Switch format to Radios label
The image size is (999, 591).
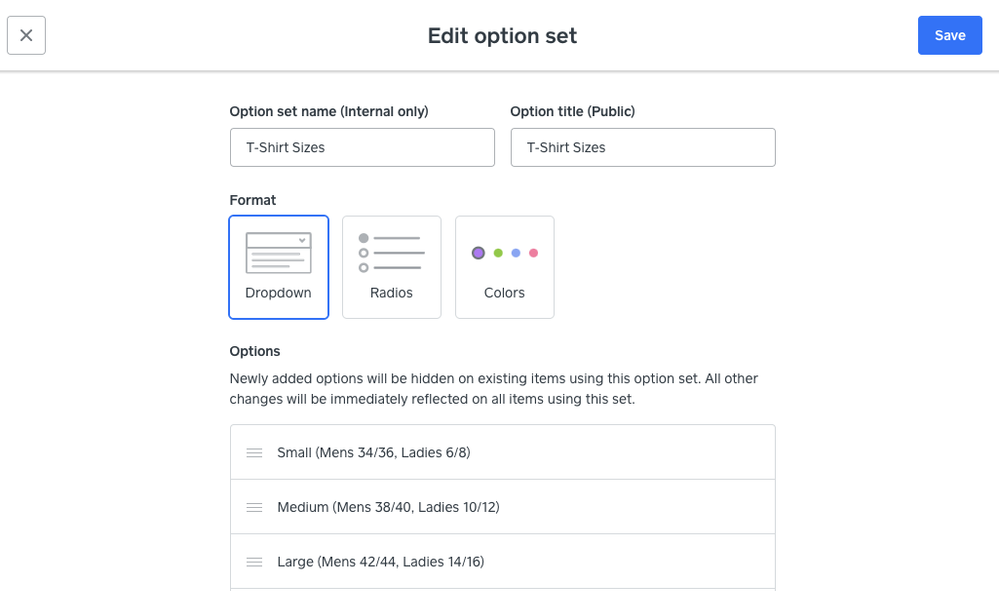pyautogui.click(x=391, y=293)
